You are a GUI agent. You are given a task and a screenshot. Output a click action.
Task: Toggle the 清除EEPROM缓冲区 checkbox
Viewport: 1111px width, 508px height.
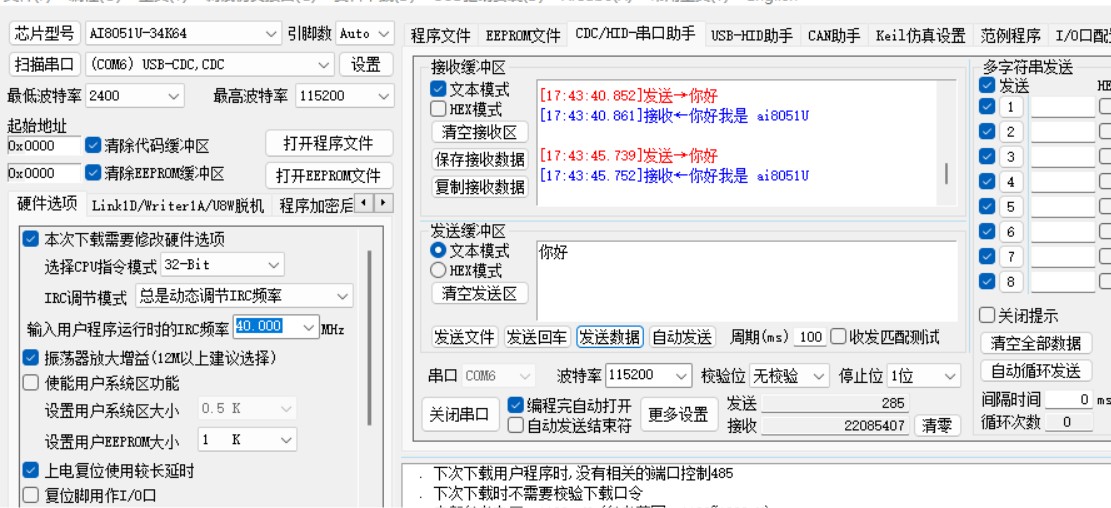click(x=93, y=172)
